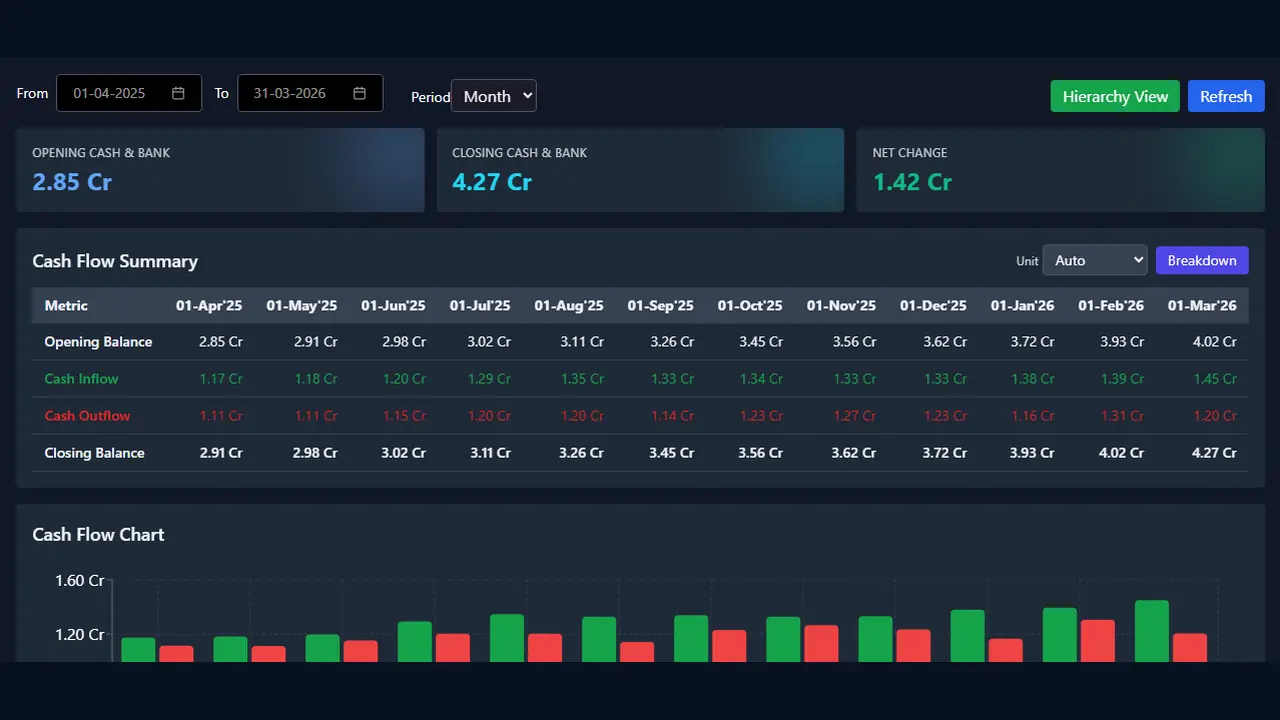Click the 1.60 Cr chart axis label
This screenshot has width=1280, height=720.
(80, 580)
